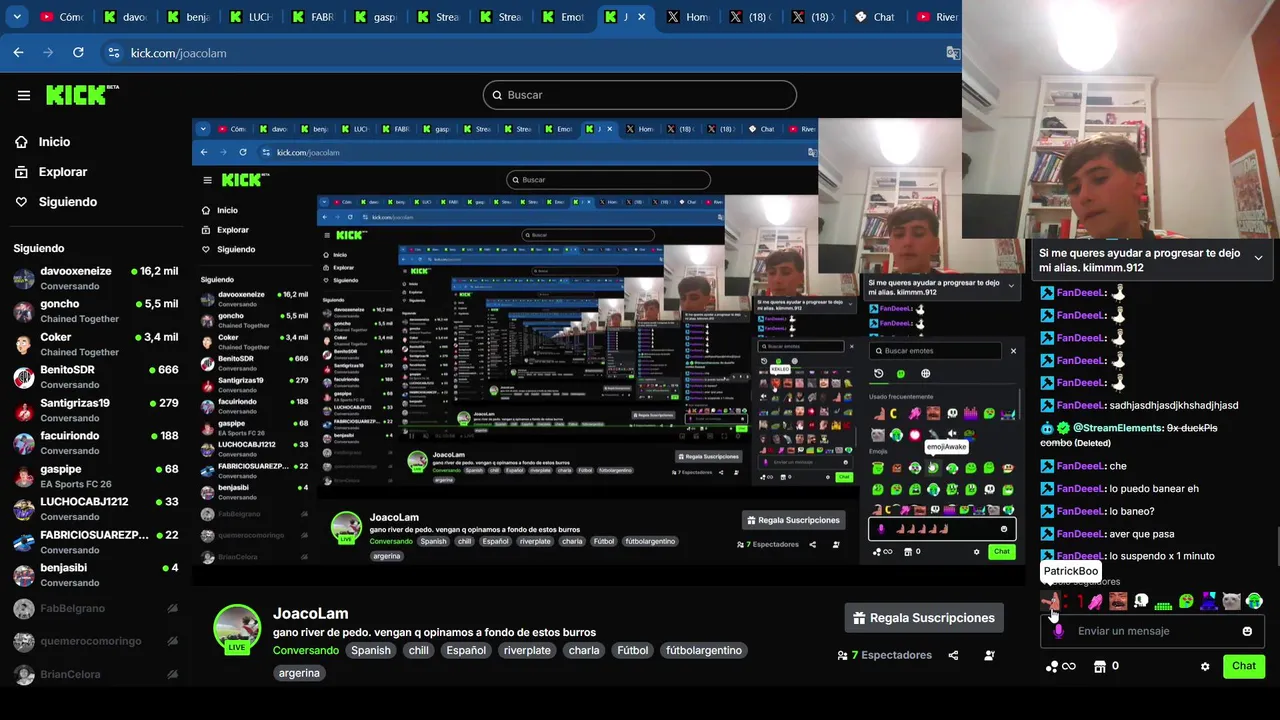Reload the page
This screenshot has width=1280, height=720.
click(x=78, y=53)
